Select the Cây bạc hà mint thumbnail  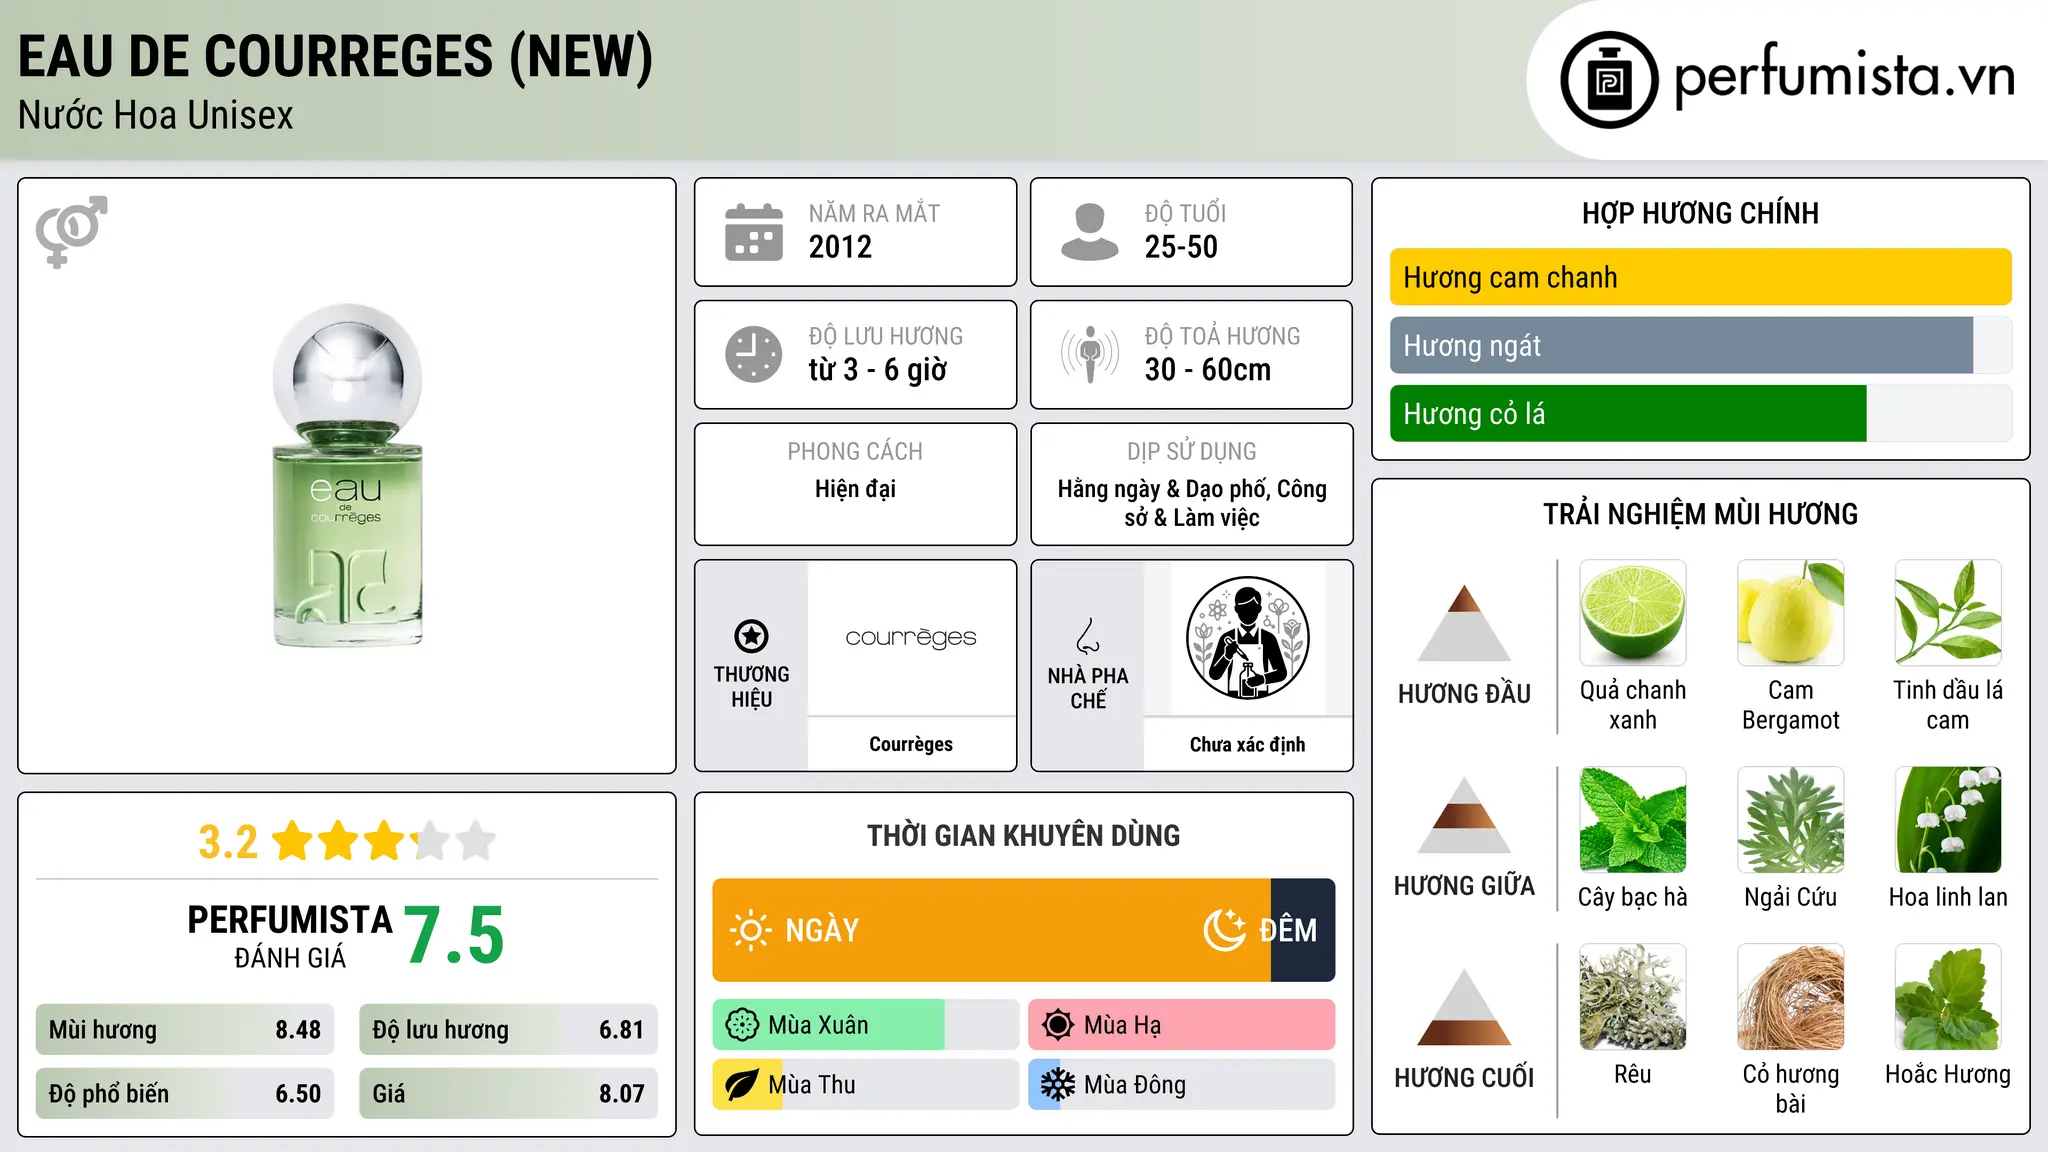(1633, 820)
